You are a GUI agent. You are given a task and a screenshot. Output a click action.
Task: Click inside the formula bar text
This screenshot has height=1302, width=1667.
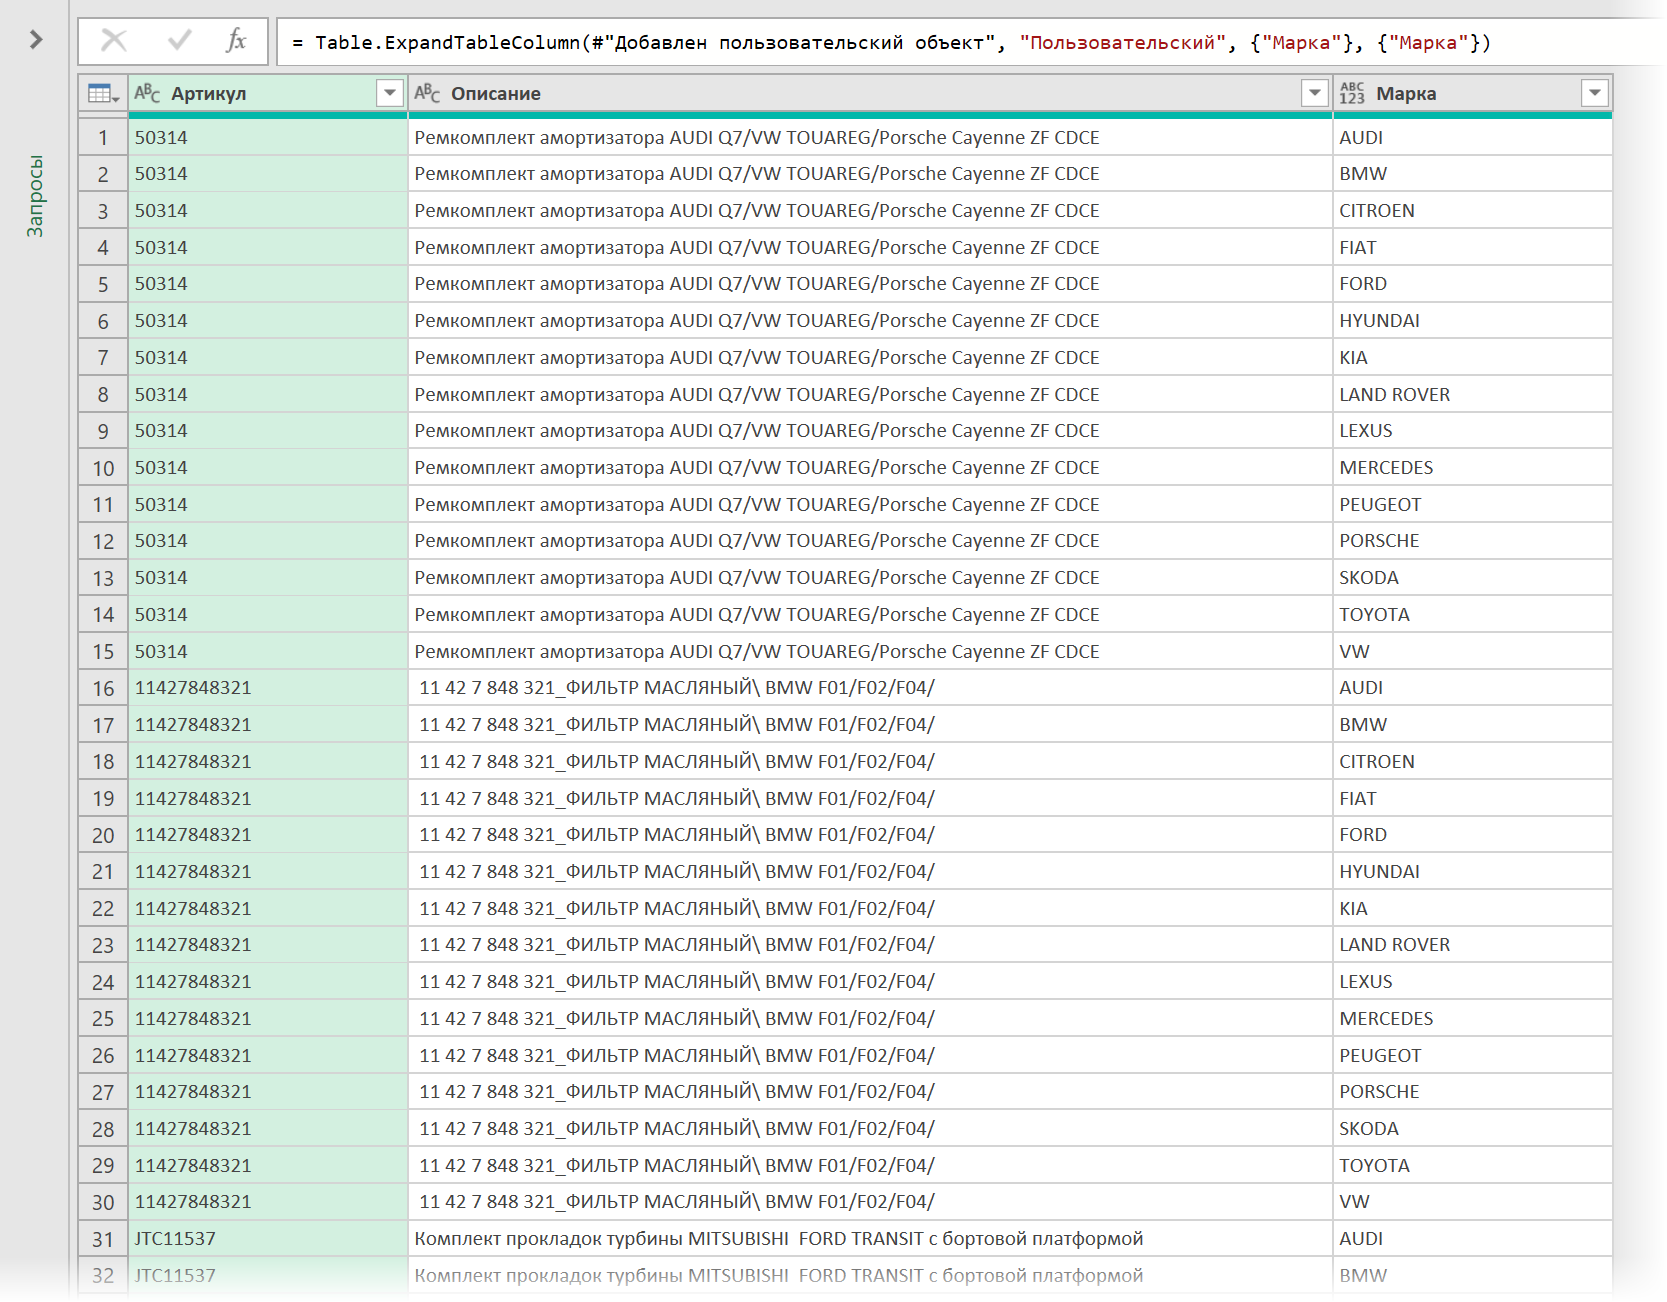pos(890,43)
